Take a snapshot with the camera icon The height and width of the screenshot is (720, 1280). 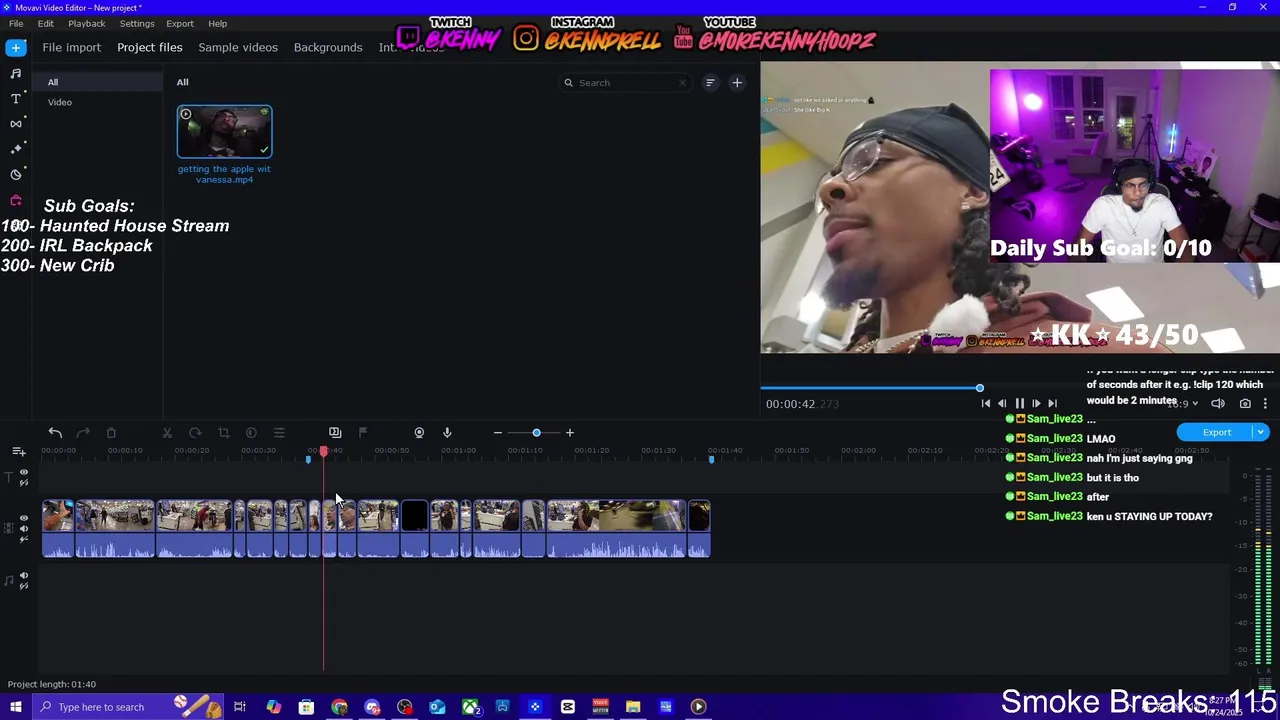pyautogui.click(x=1245, y=404)
